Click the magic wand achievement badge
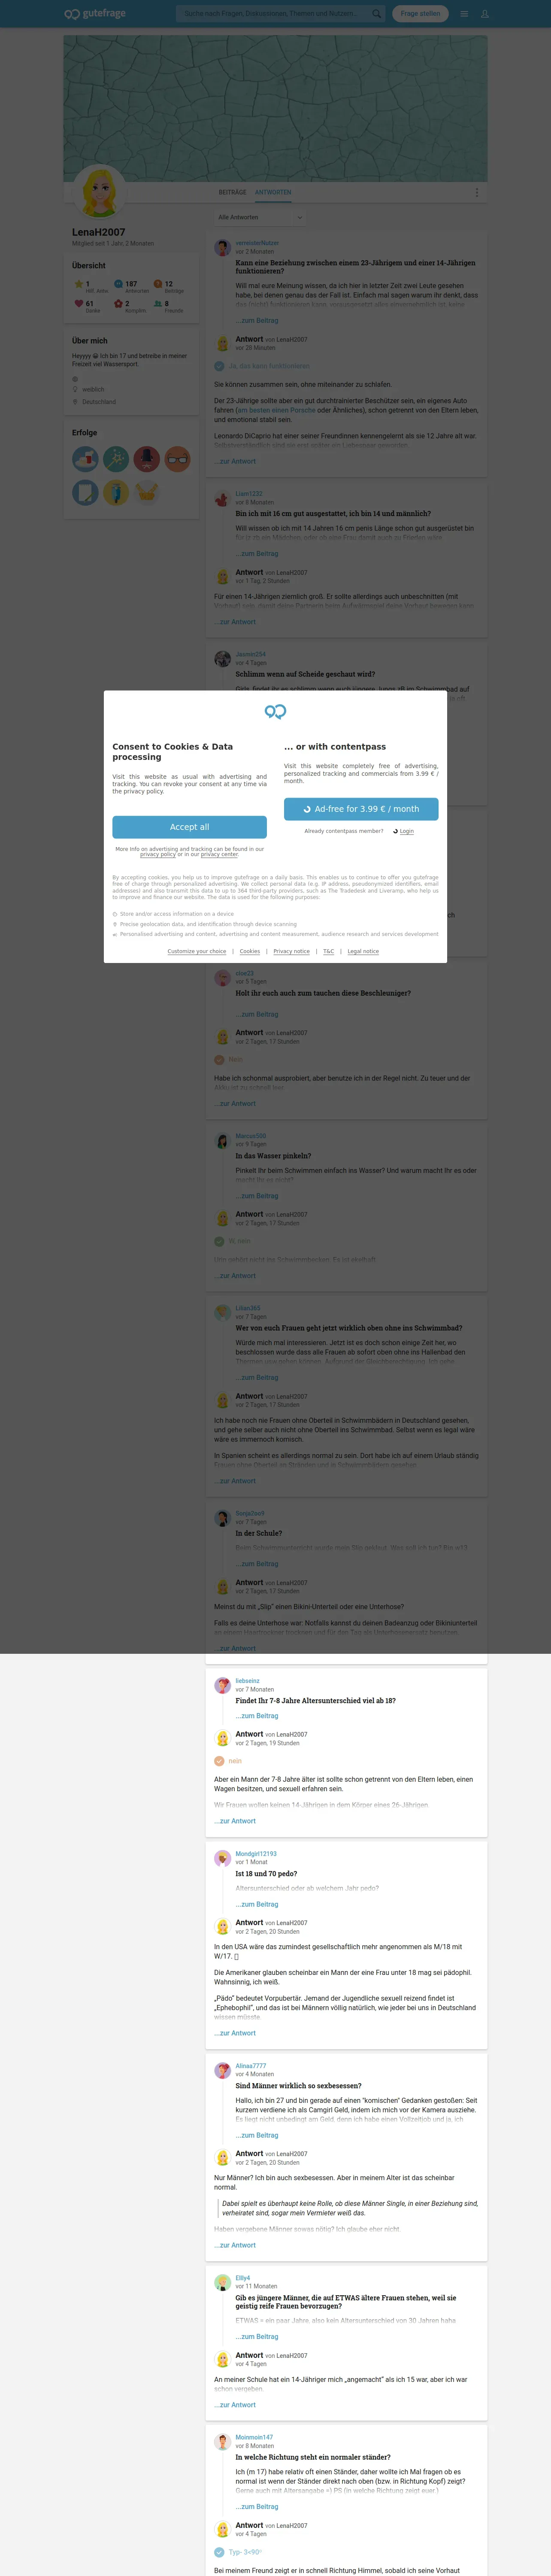The image size is (551, 2576). pos(116,459)
